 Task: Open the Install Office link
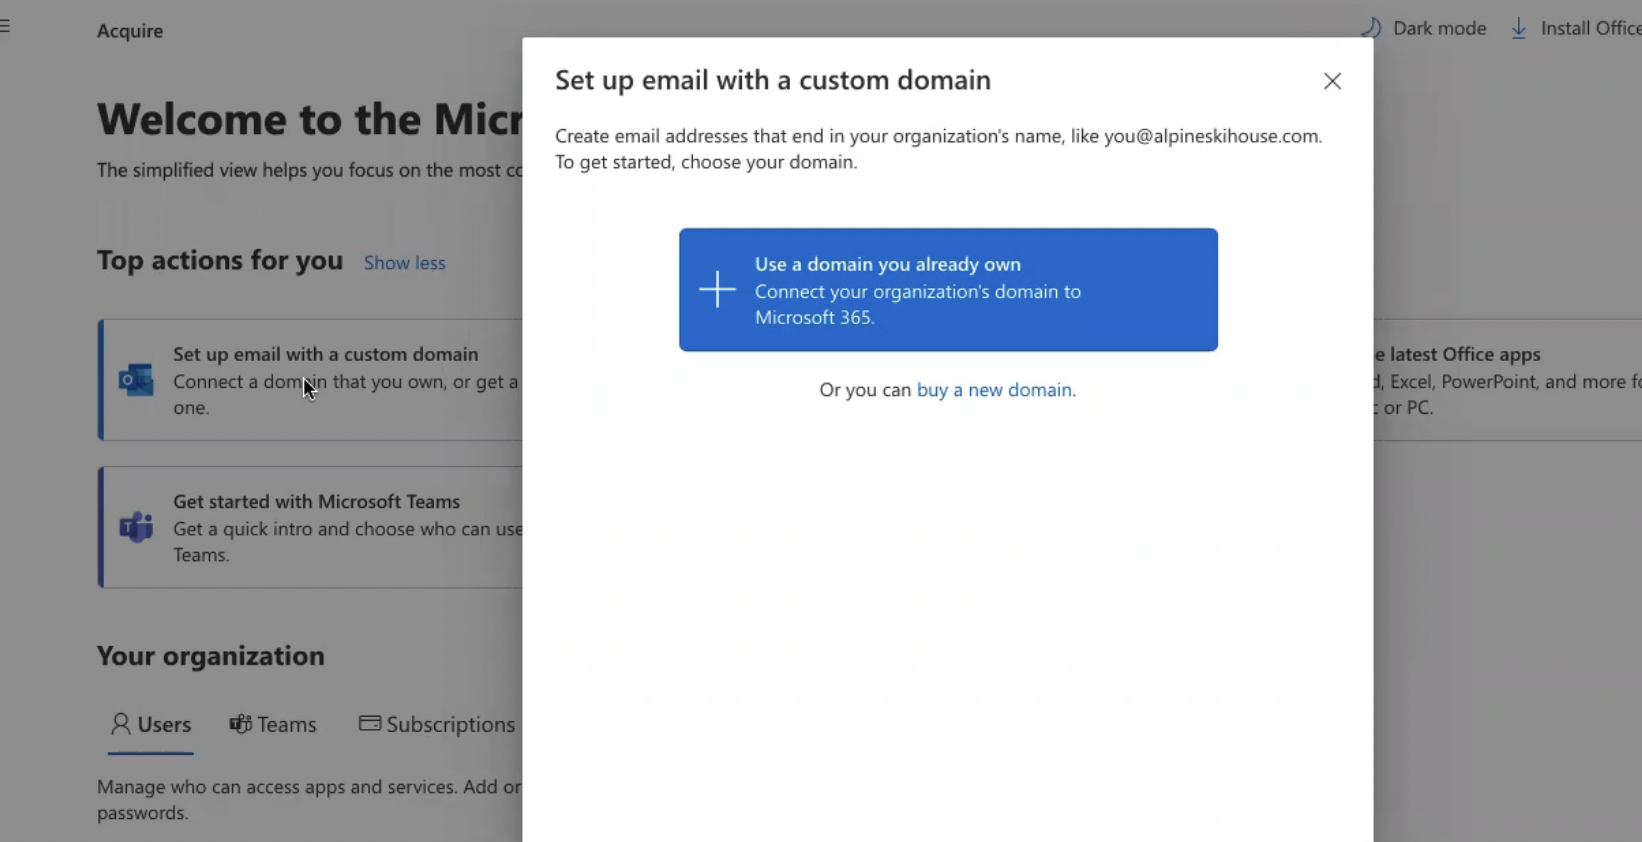click(1575, 28)
